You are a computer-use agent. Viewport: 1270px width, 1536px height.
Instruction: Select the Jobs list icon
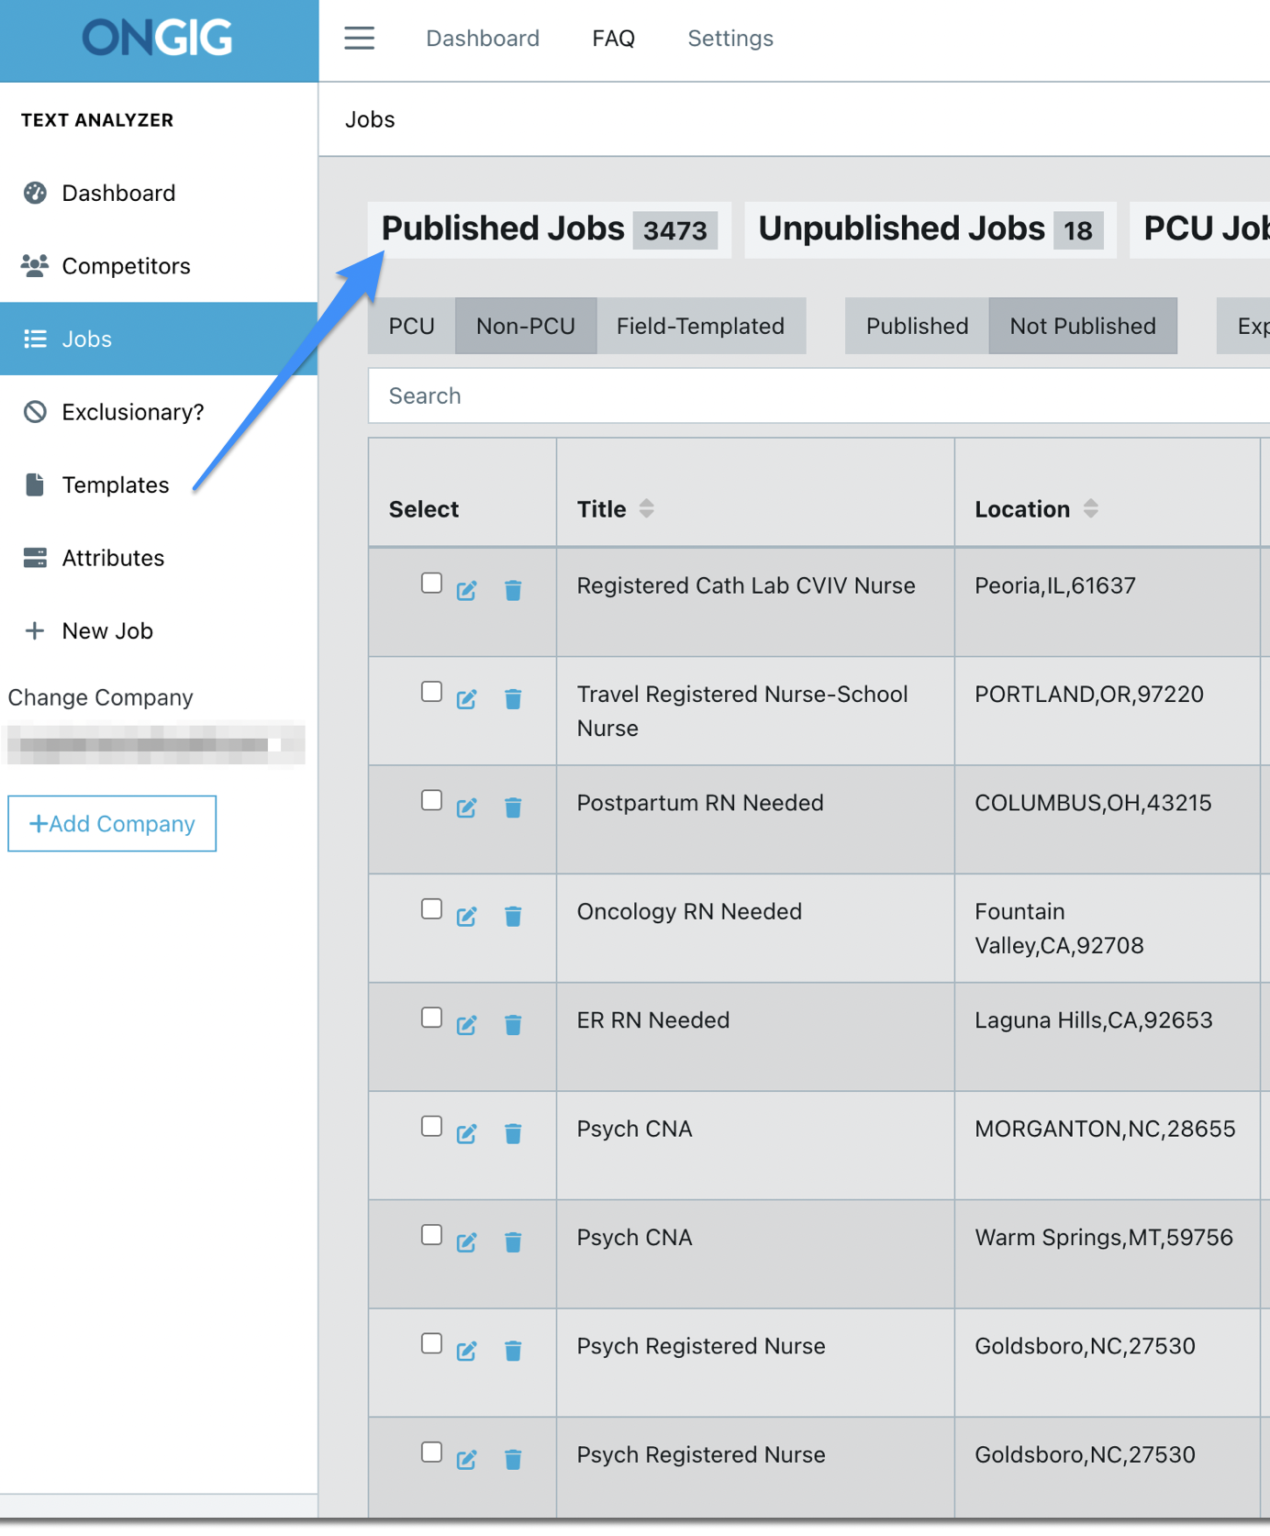point(34,339)
